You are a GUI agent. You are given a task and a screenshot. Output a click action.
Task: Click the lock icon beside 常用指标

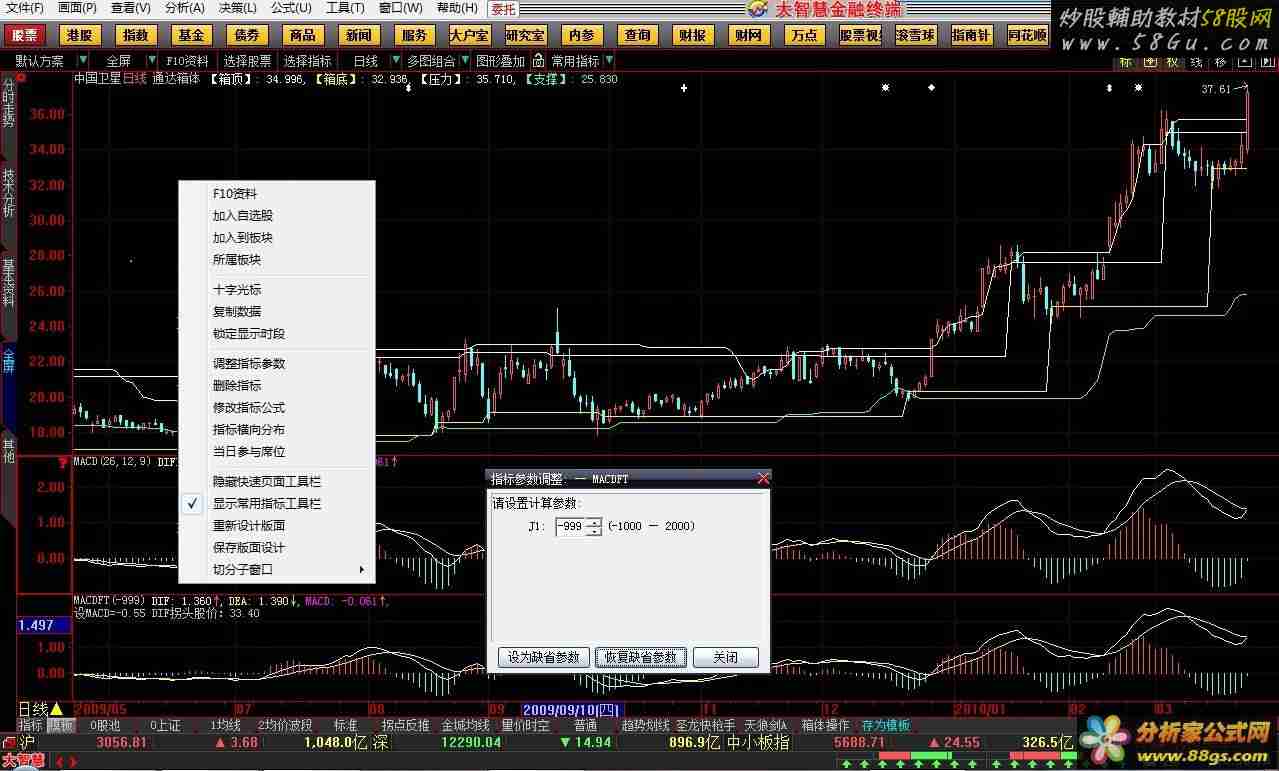[538, 61]
